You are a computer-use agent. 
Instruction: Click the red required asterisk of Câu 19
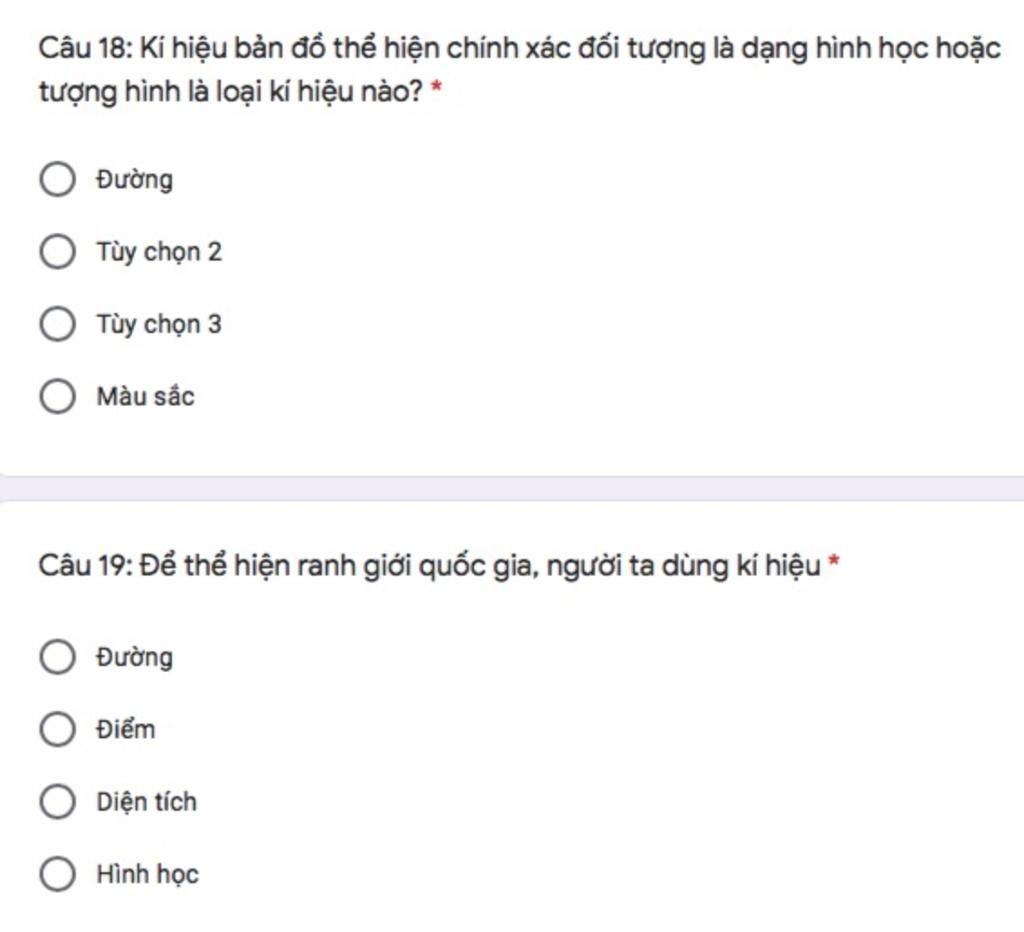tap(833, 562)
